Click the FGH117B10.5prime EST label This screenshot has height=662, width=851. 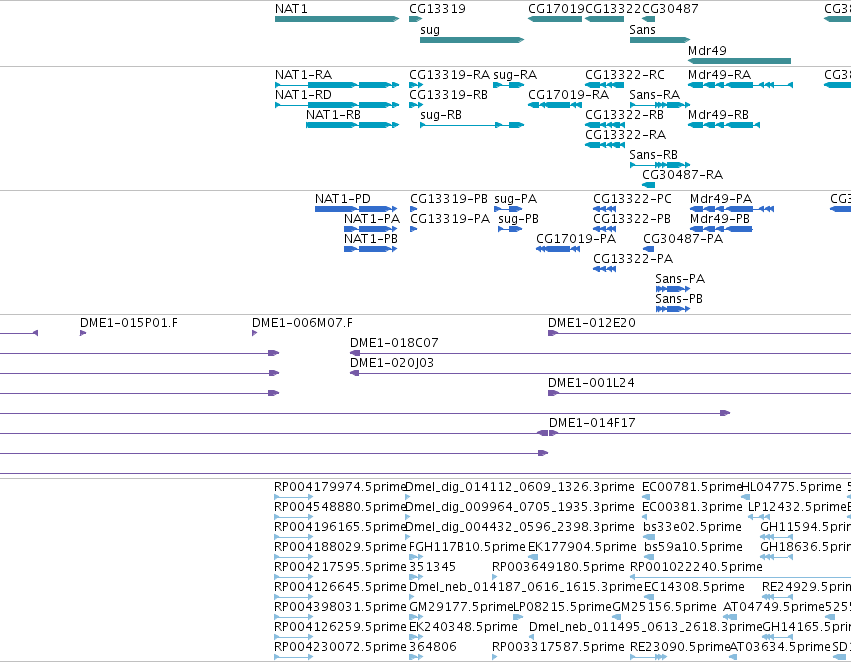pos(467,548)
